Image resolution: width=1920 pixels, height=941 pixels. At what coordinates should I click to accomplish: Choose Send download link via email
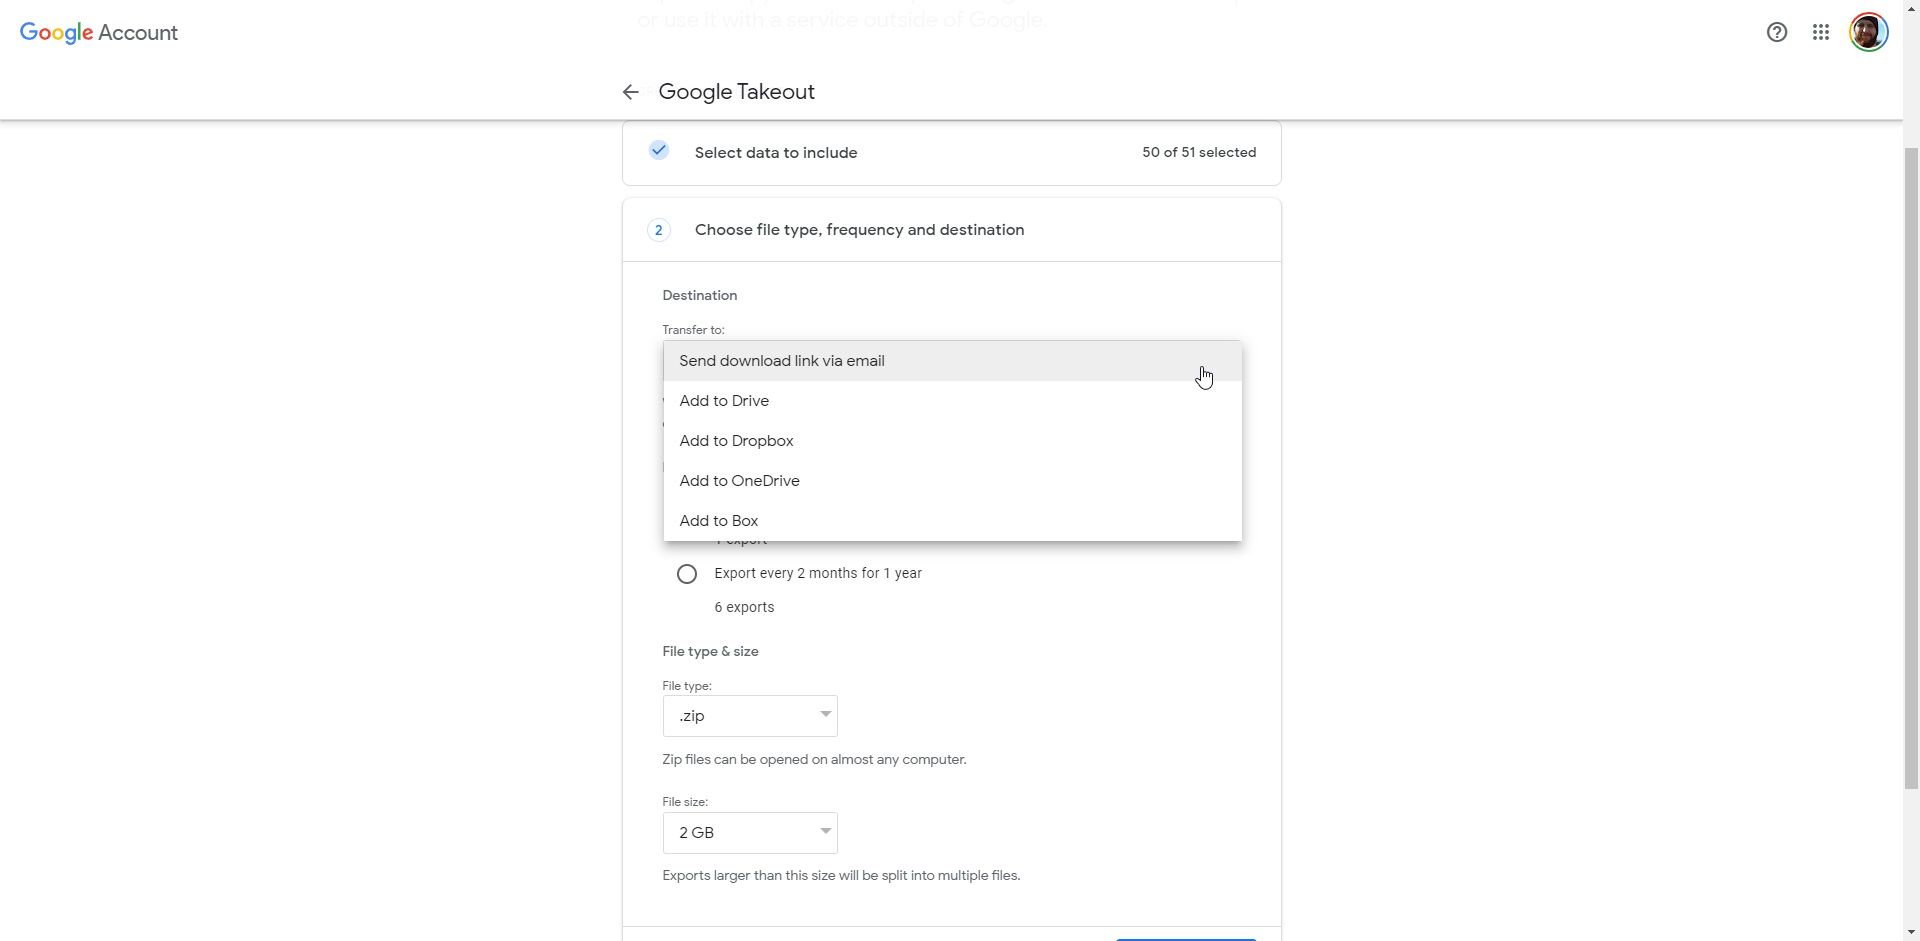(952, 361)
